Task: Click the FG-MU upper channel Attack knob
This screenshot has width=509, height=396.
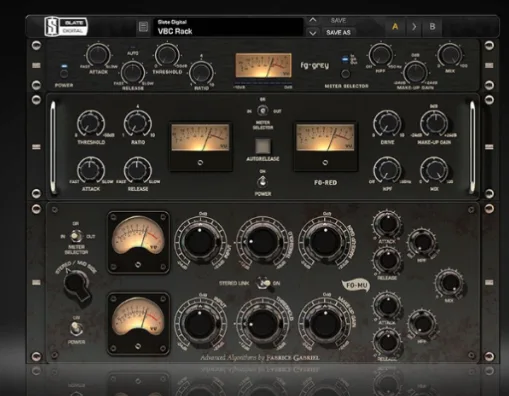Action: tap(387, 224)
